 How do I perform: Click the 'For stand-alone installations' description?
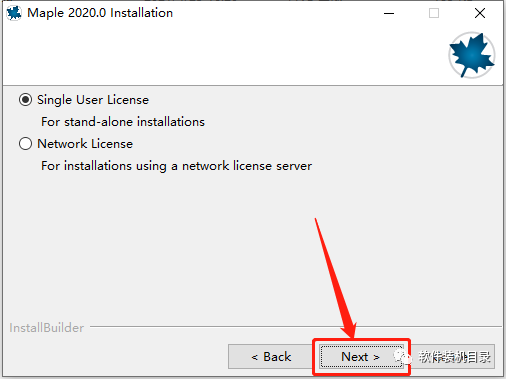pyautogui.click(x=123, y=122)
